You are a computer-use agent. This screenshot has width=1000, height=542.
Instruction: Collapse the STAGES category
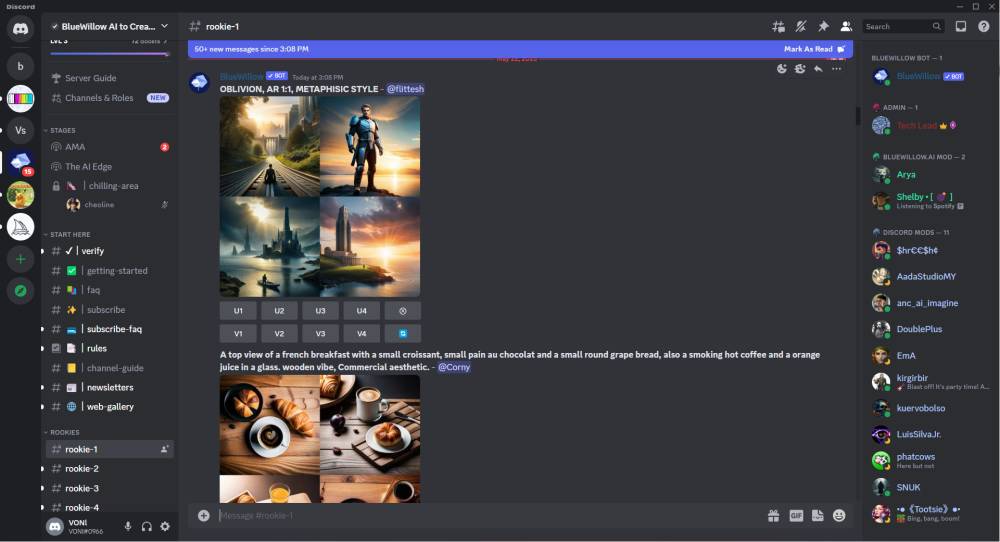pos(60,130)
